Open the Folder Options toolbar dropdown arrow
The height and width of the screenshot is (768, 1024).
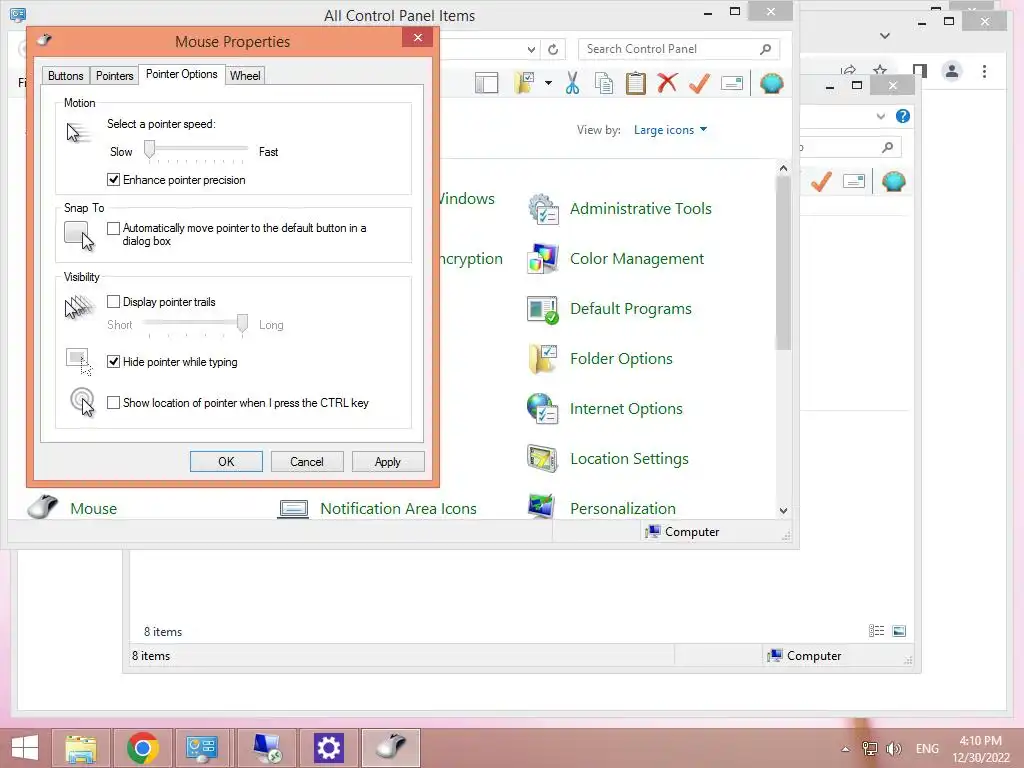[548, 84]
